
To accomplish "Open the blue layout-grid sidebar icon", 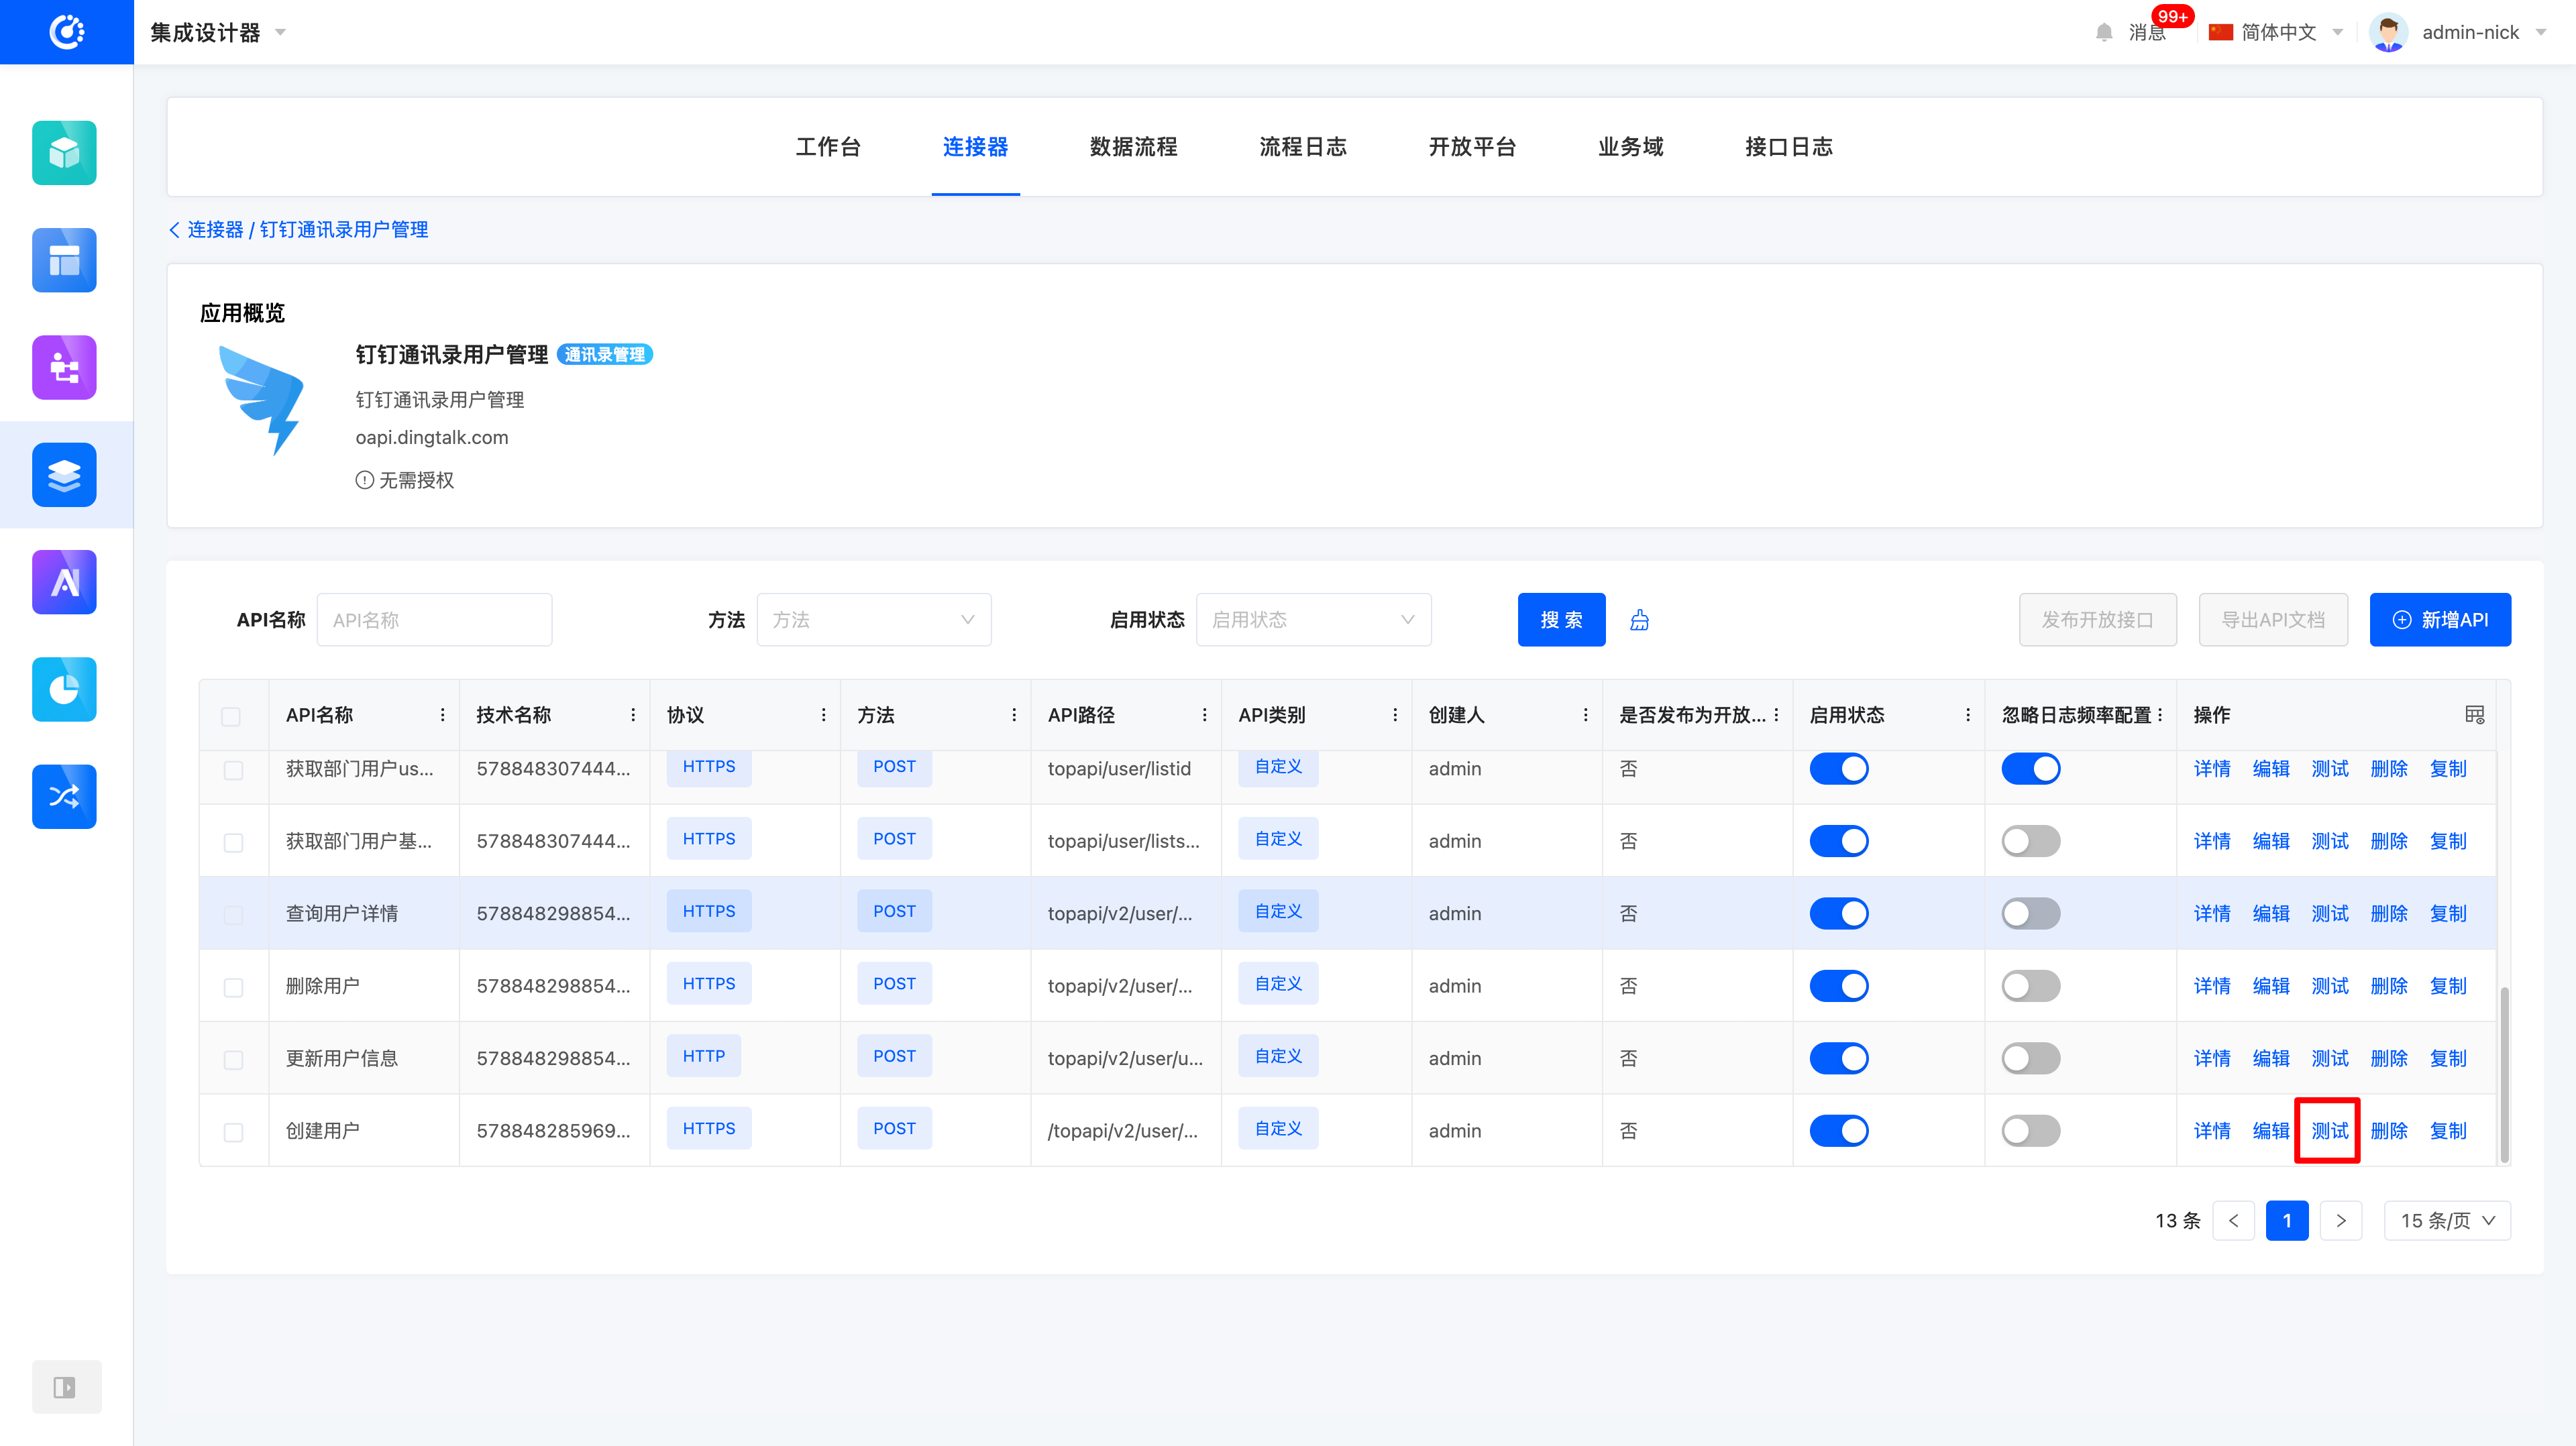I will click(64, 260).
